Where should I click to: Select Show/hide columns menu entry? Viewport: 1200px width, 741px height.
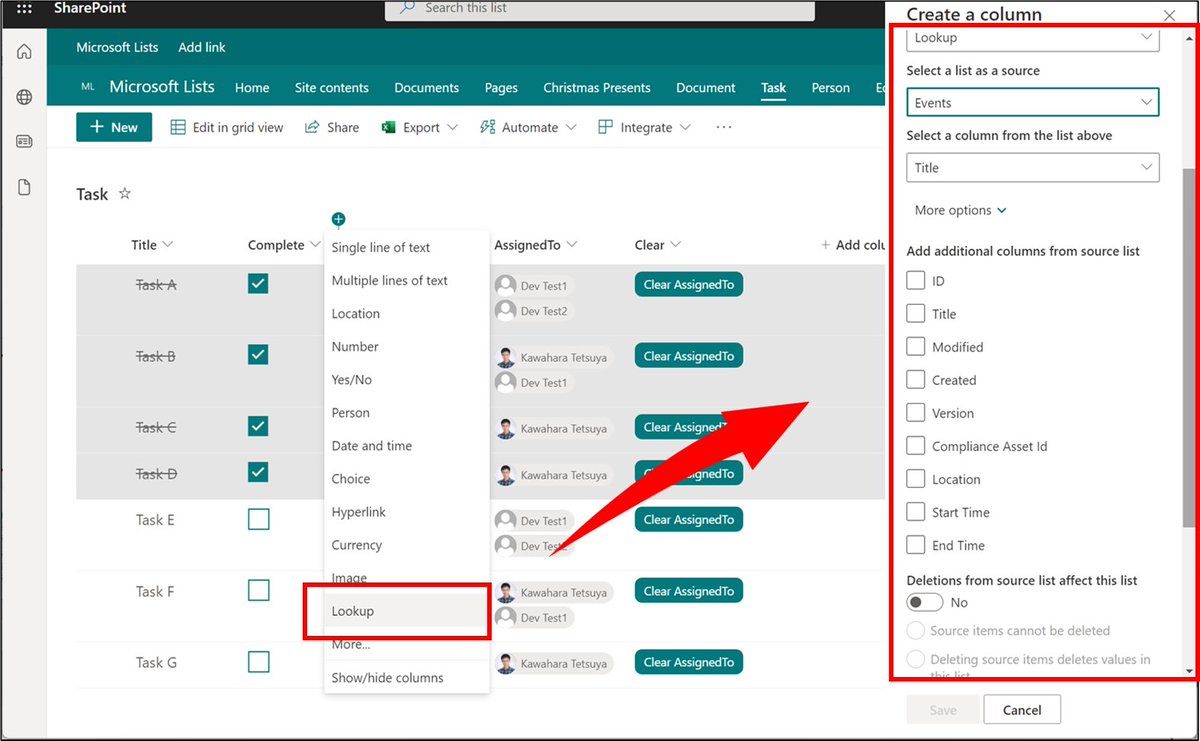click(x=407, y=678)
